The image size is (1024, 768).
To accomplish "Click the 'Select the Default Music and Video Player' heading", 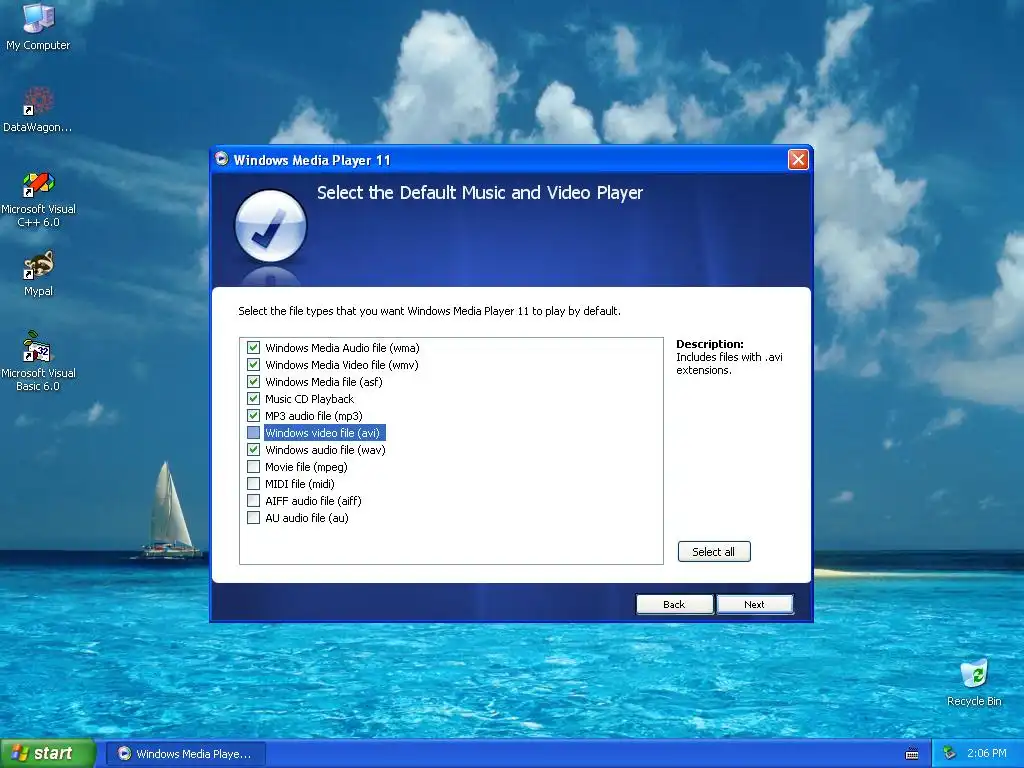I will [480, 193].
